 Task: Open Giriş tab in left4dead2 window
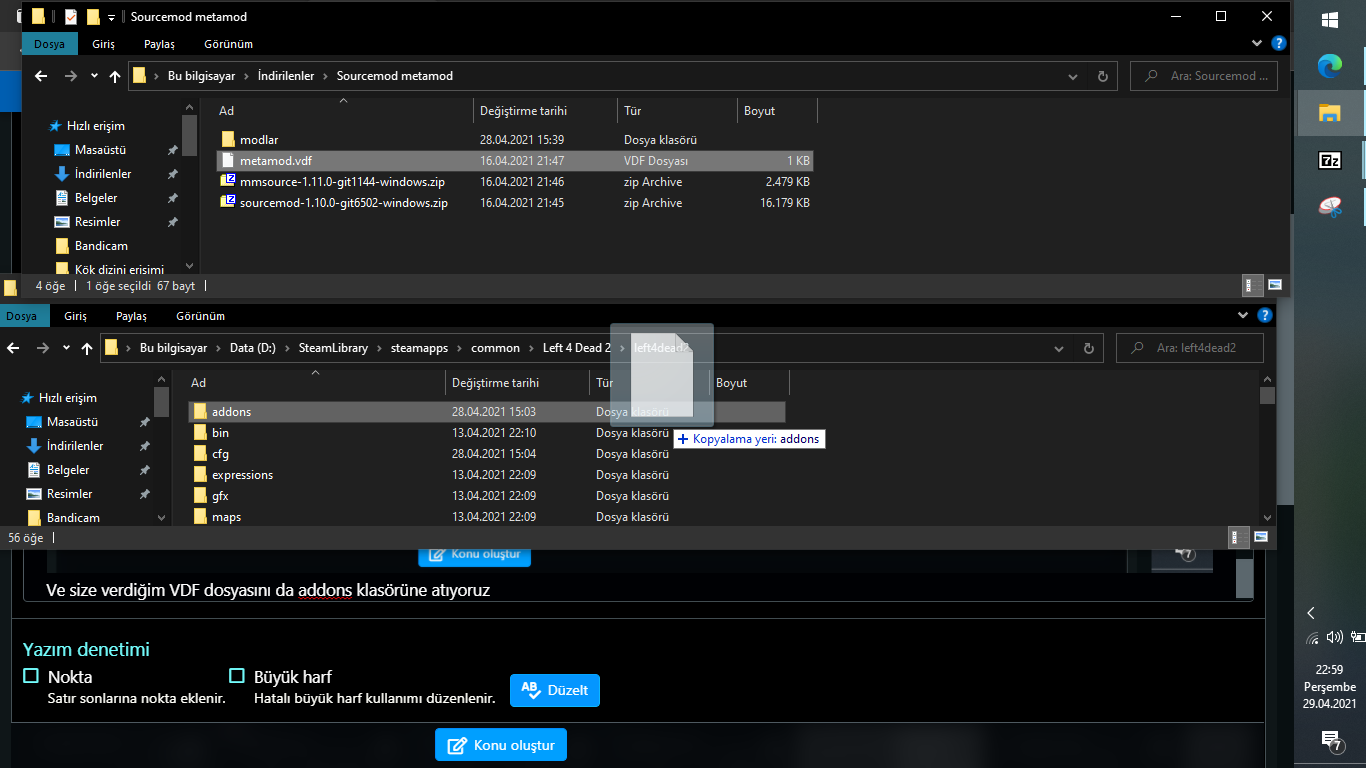point(76,316)
